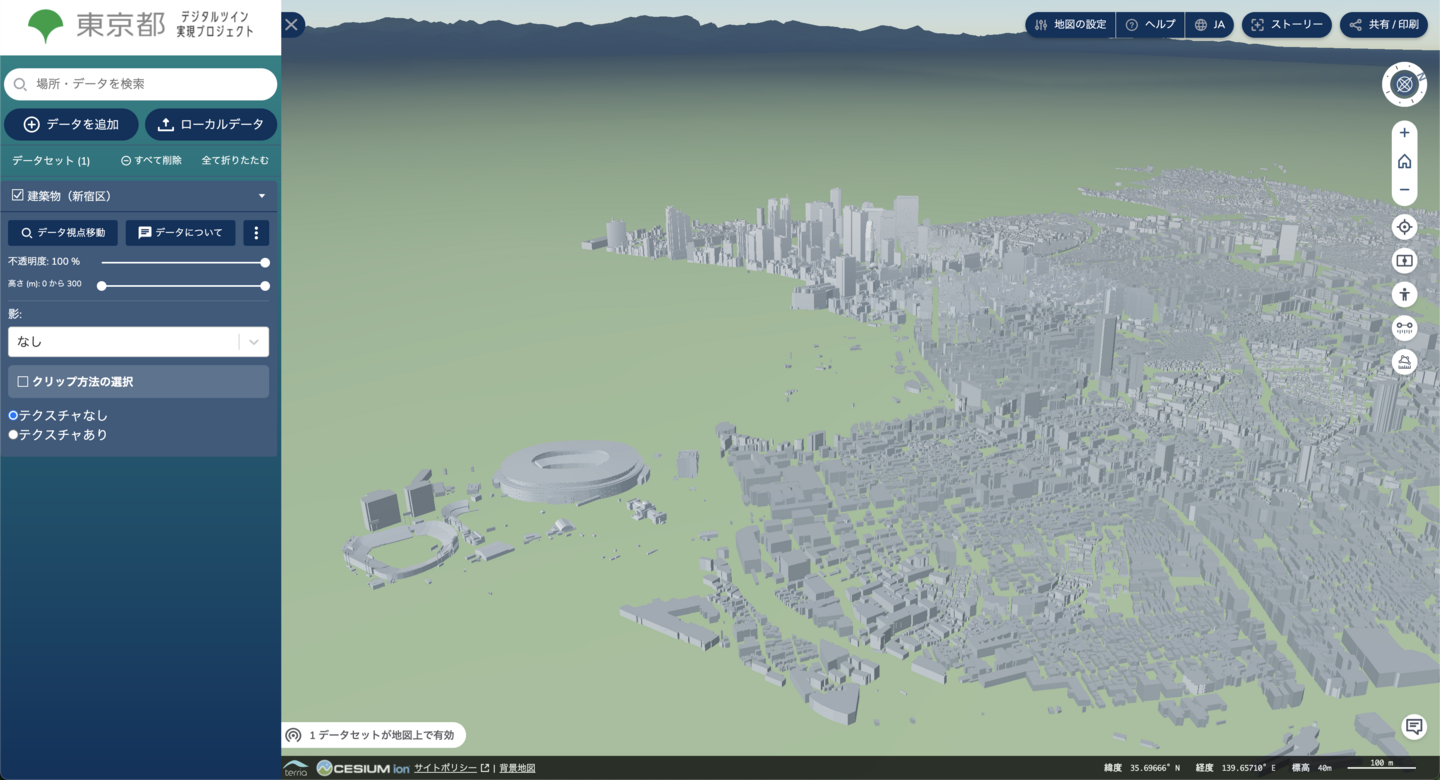Open the 影 shadow dropdown
The height and width of the screenshot is (780, 1440).
[138, 342]
